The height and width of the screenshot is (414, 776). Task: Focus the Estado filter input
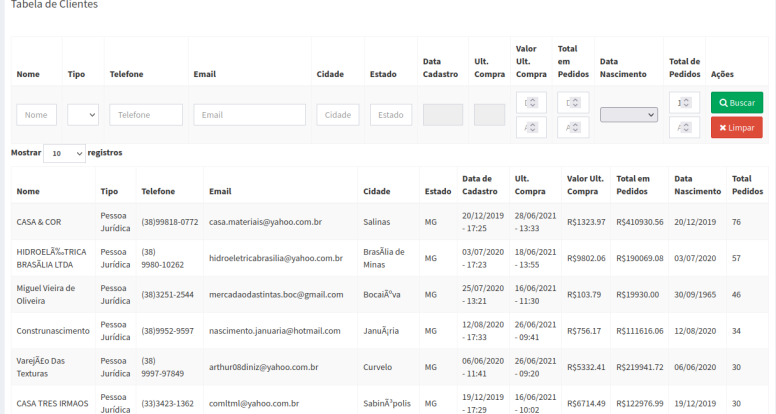coord(391,115)
